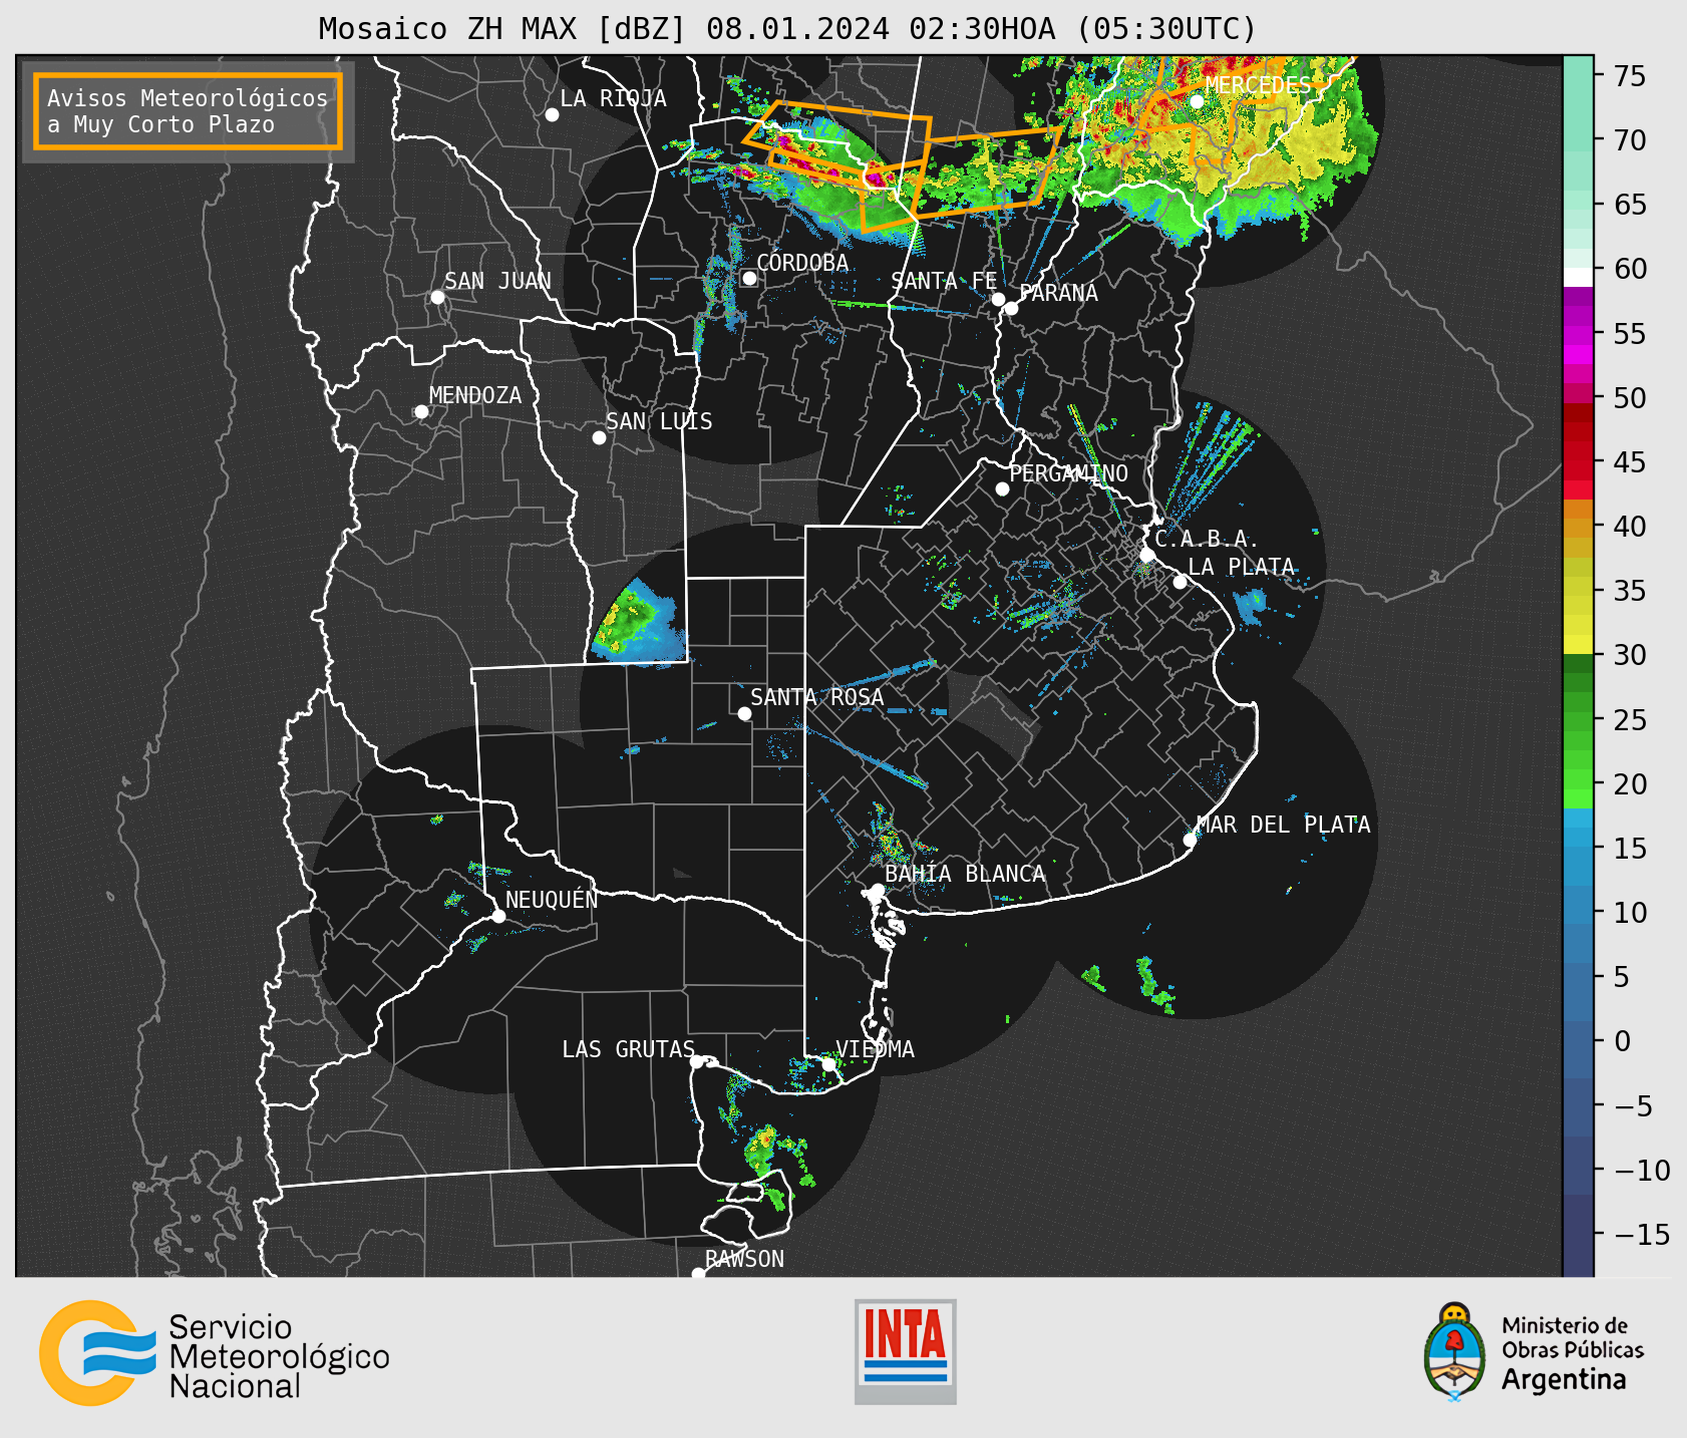Screen dimensions: 1687x1438
Task: Click the San Juan city dot
Action: tap(437, 297)
